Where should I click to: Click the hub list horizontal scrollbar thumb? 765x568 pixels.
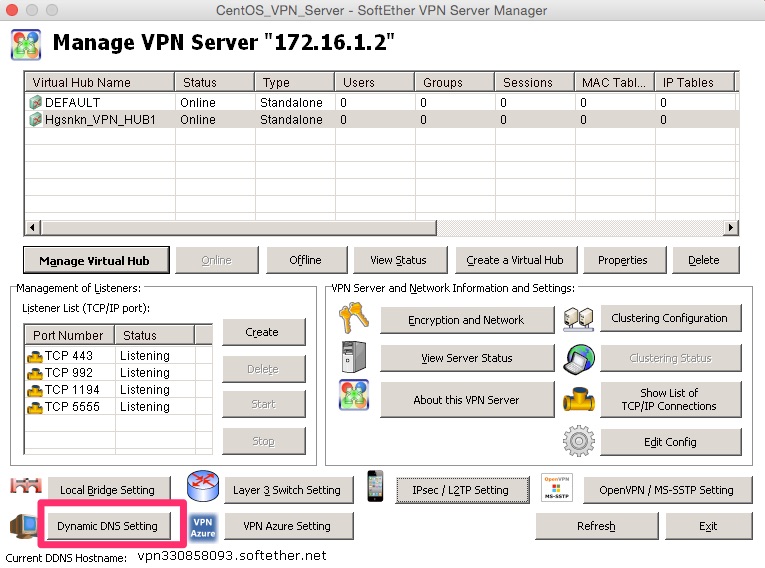(239, 227)
